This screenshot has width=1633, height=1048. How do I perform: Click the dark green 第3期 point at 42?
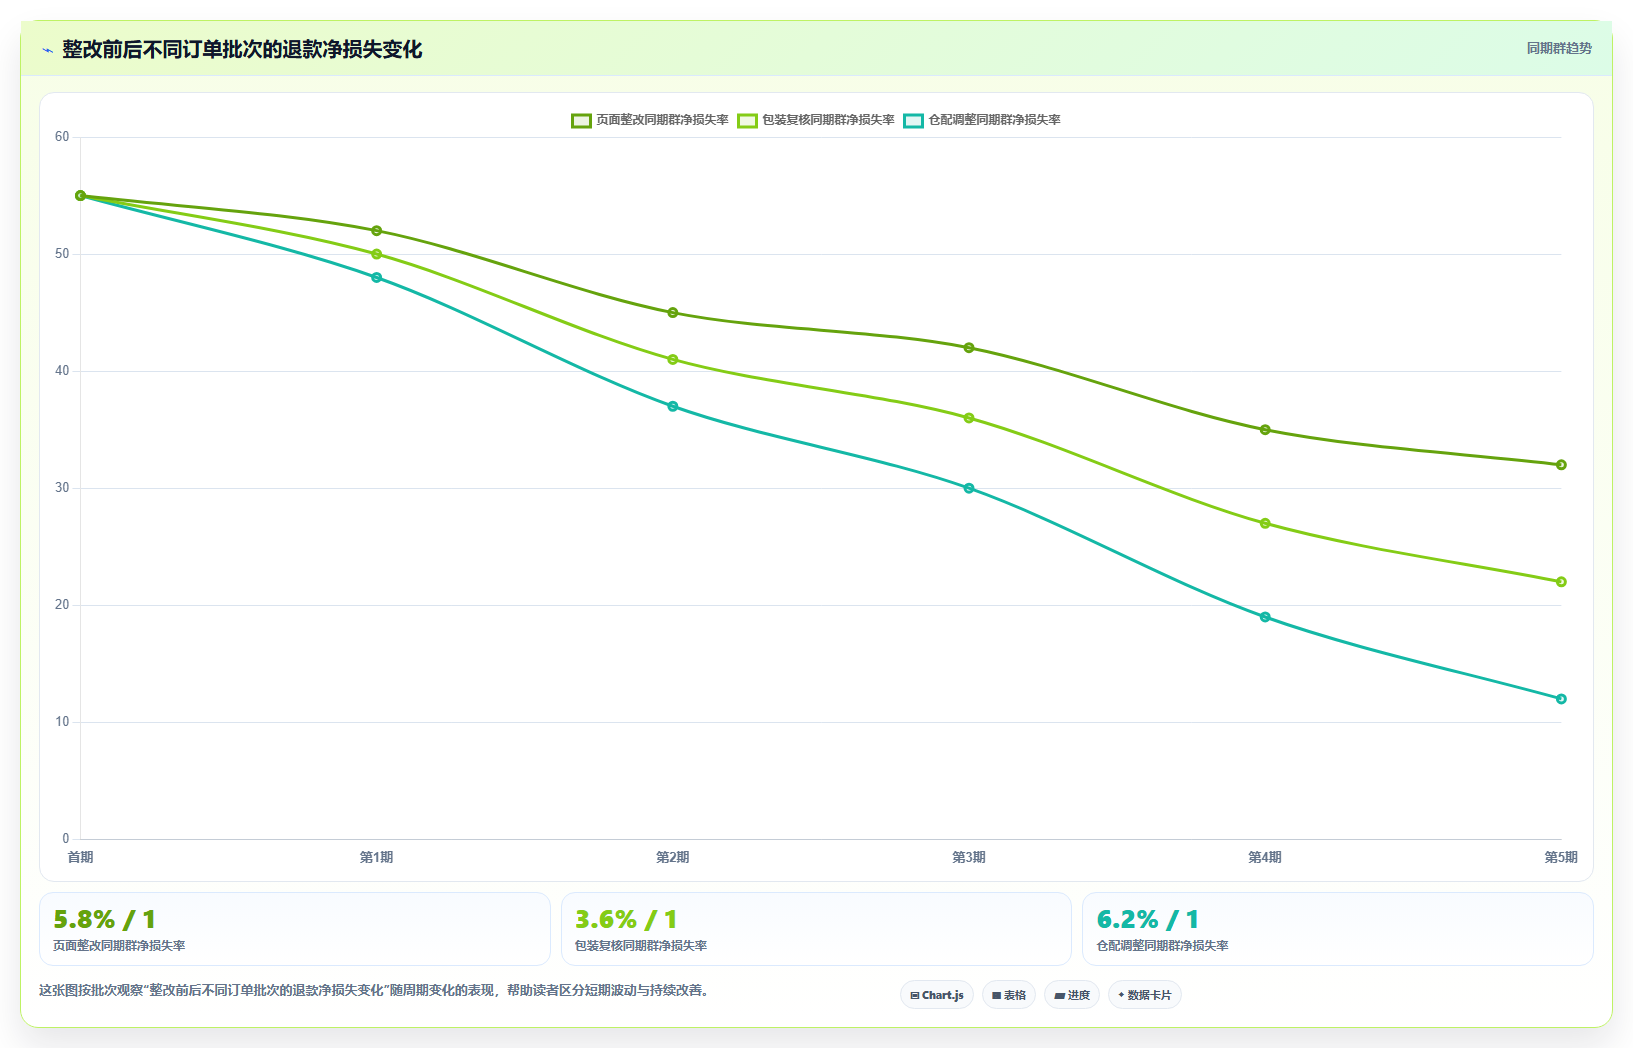pos(969,348)
